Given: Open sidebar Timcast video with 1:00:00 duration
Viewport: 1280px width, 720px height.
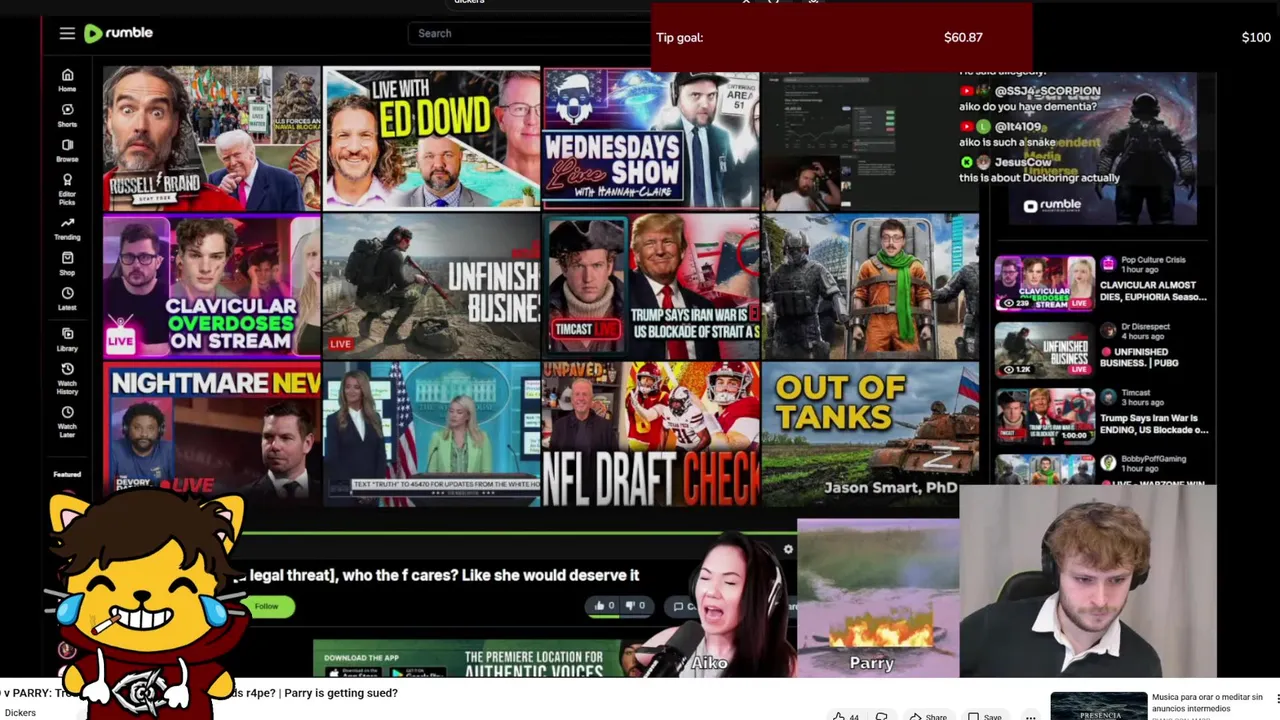Looking at the screenshot, I should (1044, 416).
